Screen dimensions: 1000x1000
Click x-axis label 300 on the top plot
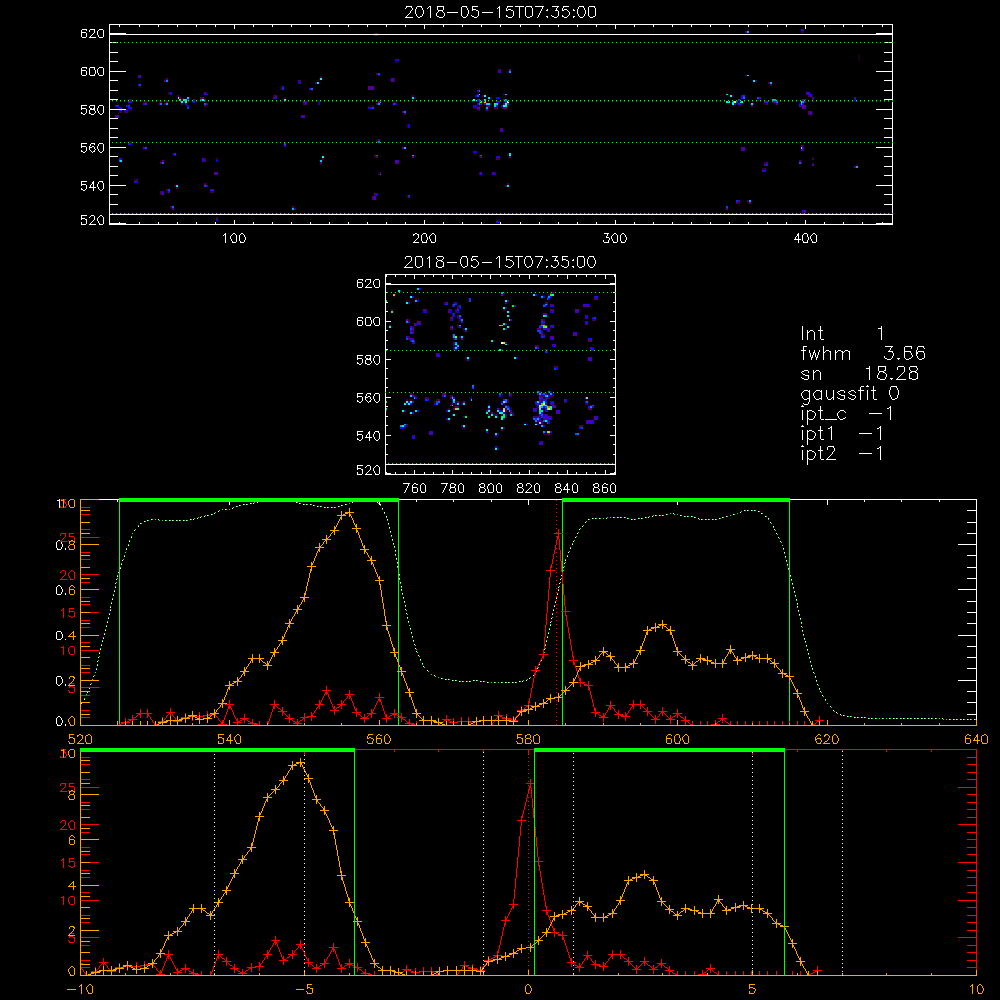(615, 239)
